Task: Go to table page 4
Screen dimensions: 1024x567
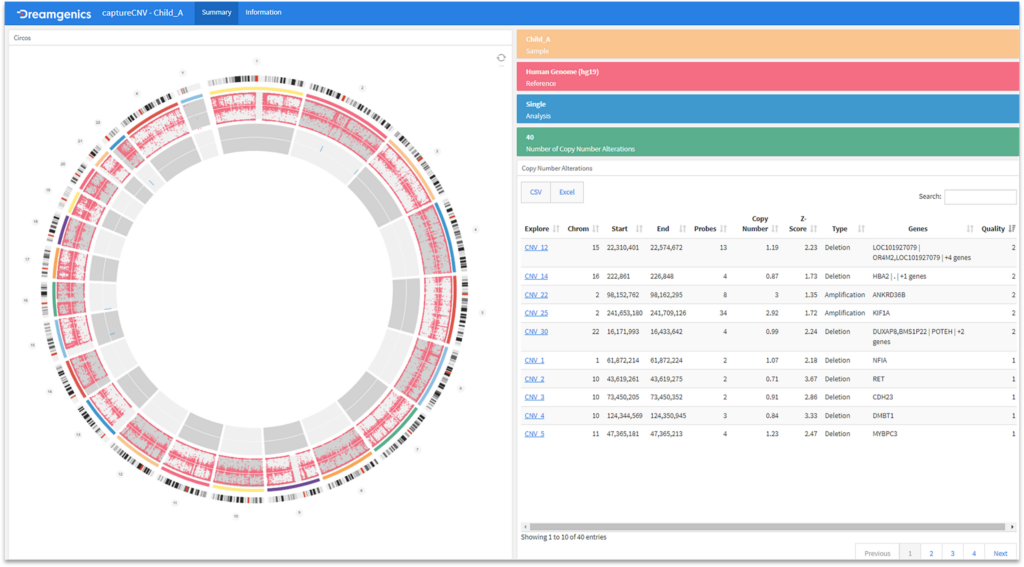Action: click(974, 553)
